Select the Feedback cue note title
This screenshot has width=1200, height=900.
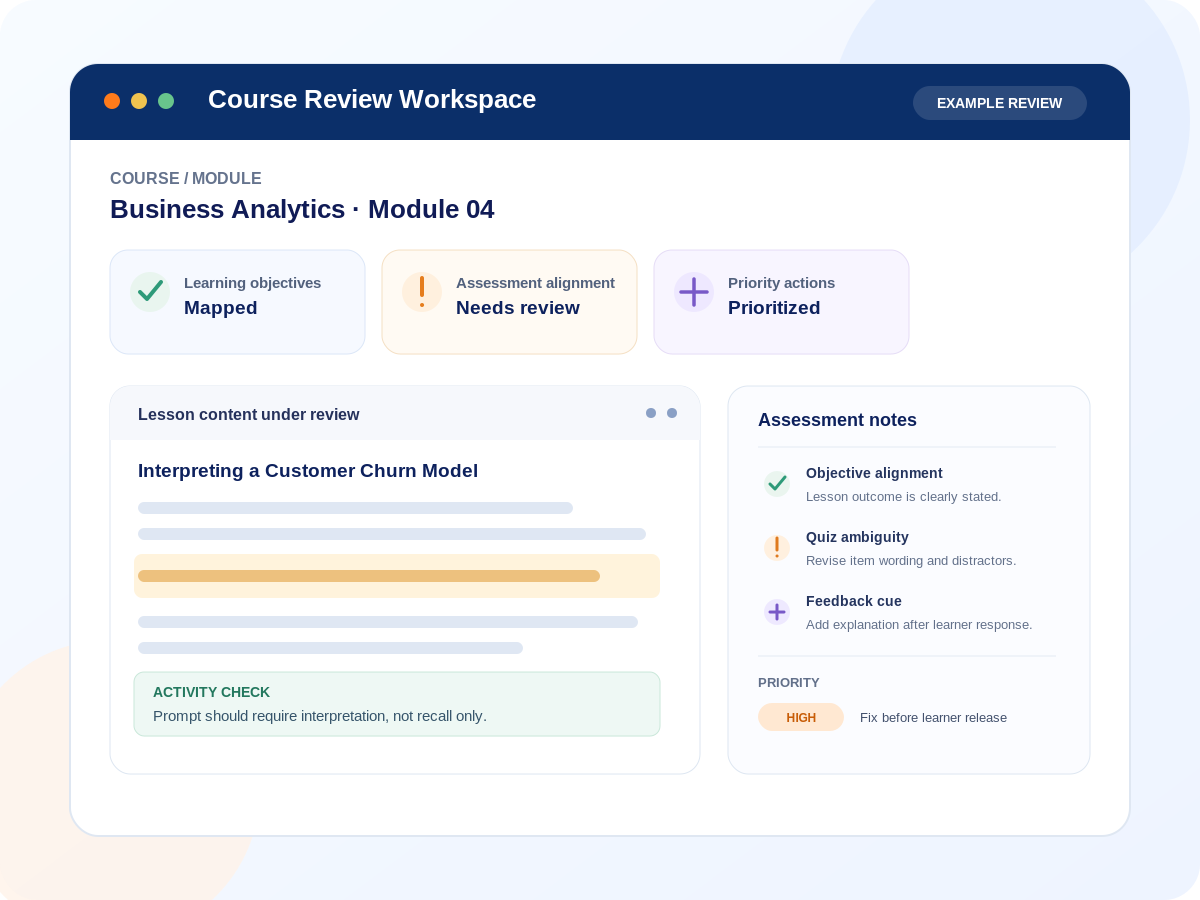point(854,601)
